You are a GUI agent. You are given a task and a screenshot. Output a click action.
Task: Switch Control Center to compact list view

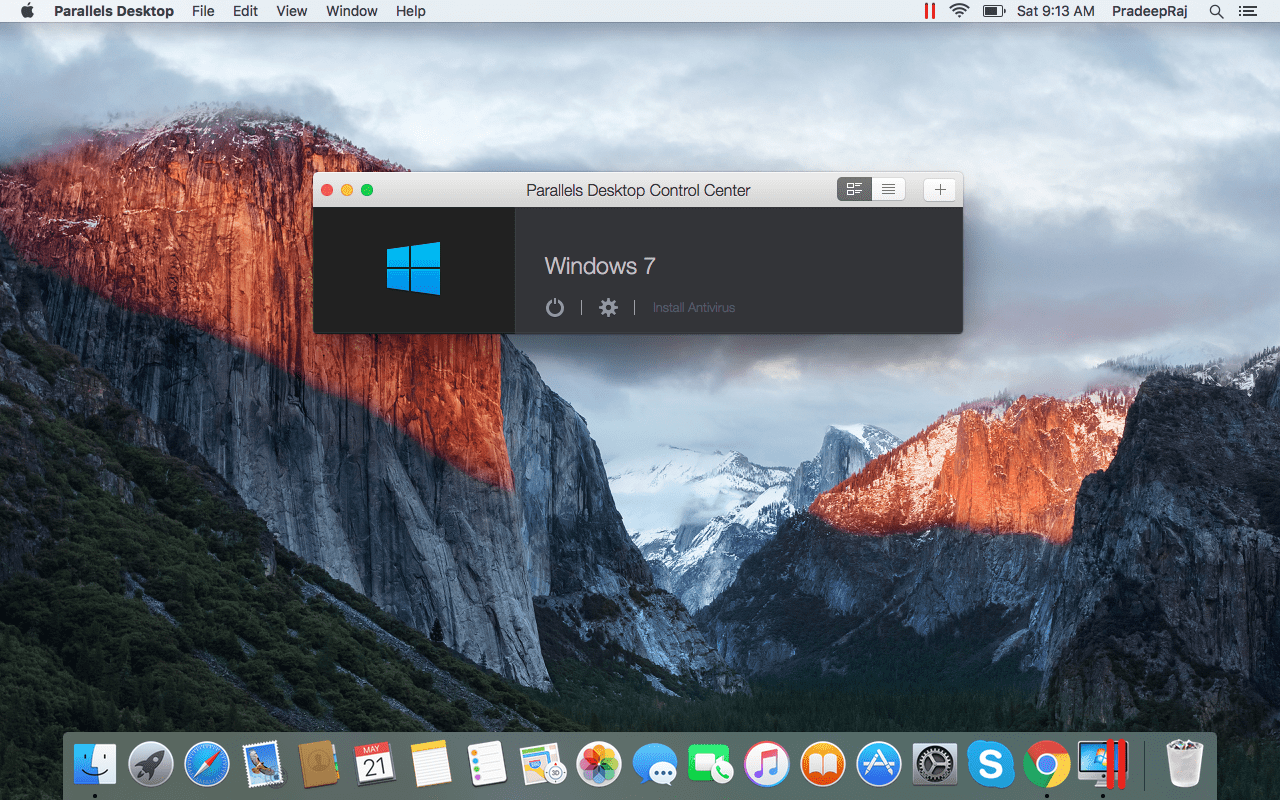tap(888, 189)
